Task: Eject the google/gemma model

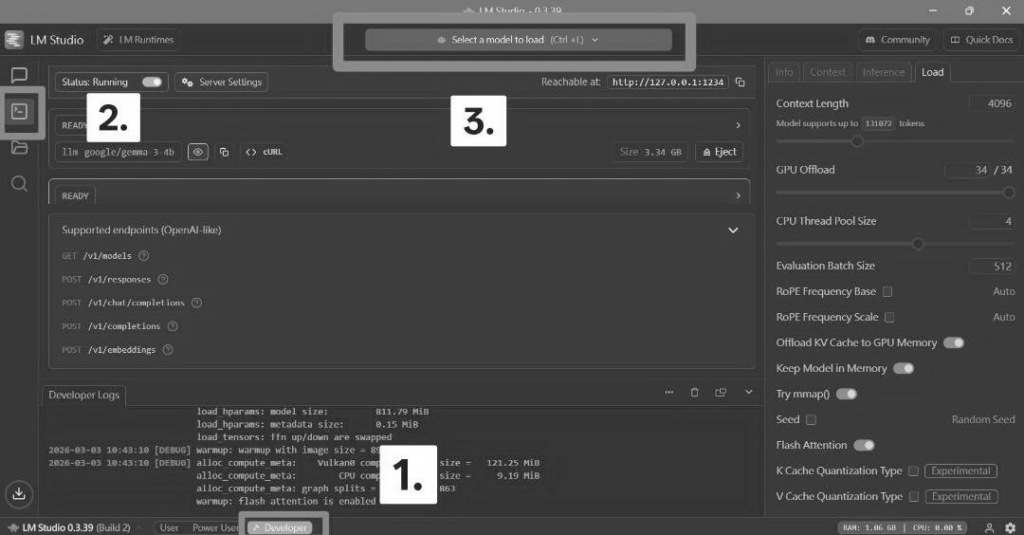Action: pos(719,152)
